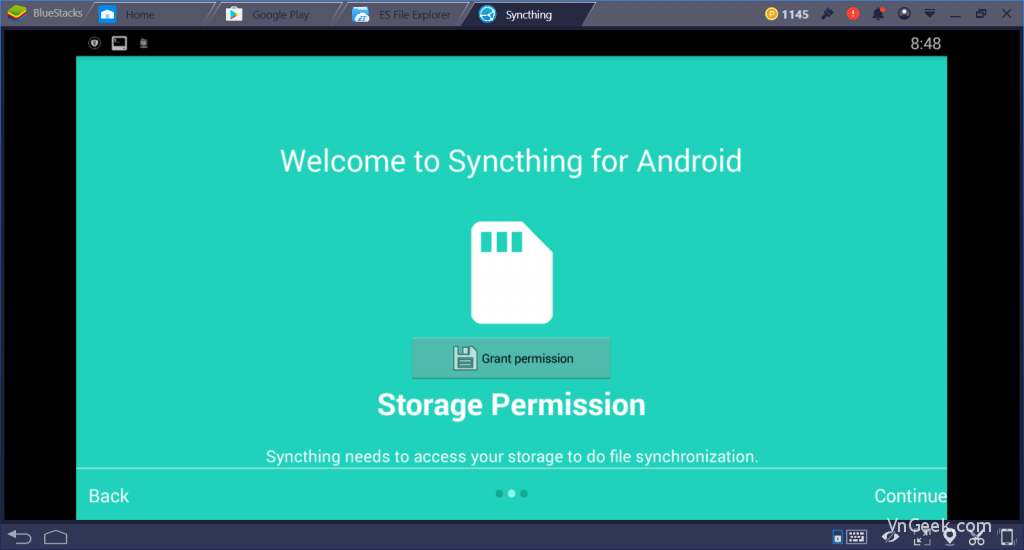Switch to the Google Play tab
1024x550 pixels.
tap(278, 14)
